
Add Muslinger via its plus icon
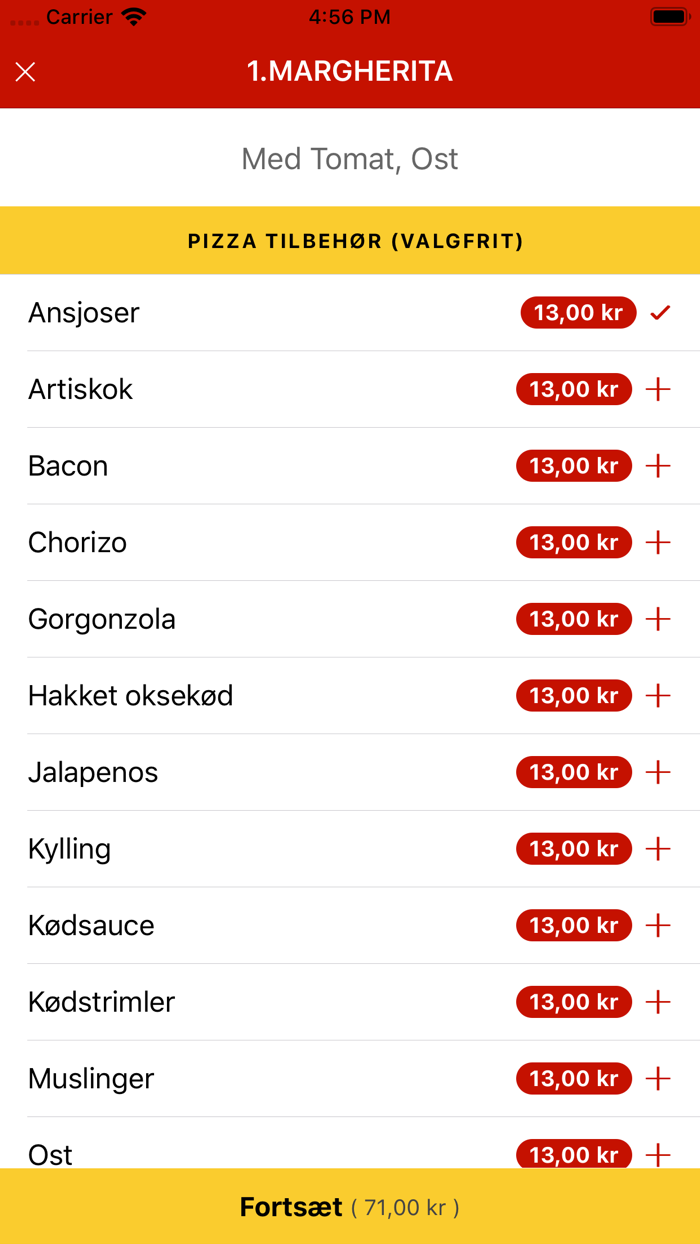(658, 1078)
